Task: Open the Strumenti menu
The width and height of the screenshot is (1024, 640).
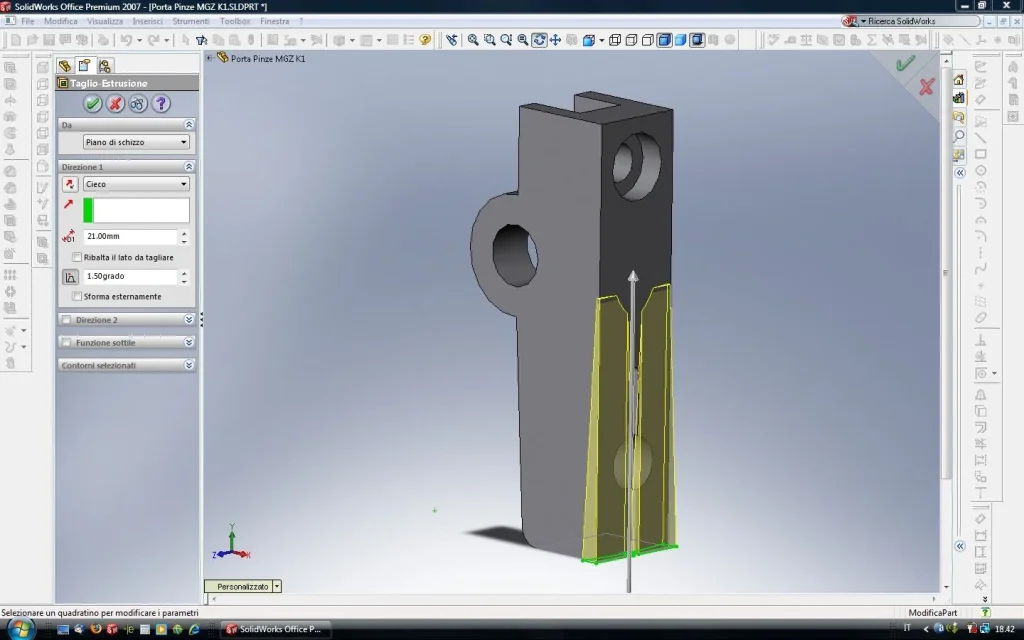Action: (190, 21)
